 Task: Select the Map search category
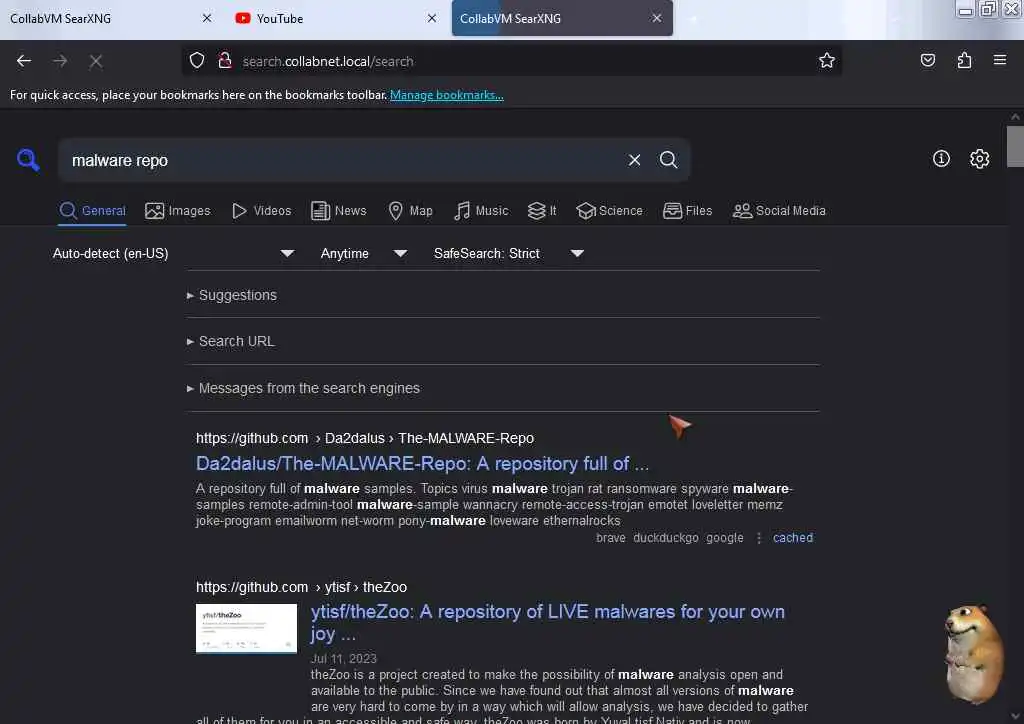pos(410,211)
